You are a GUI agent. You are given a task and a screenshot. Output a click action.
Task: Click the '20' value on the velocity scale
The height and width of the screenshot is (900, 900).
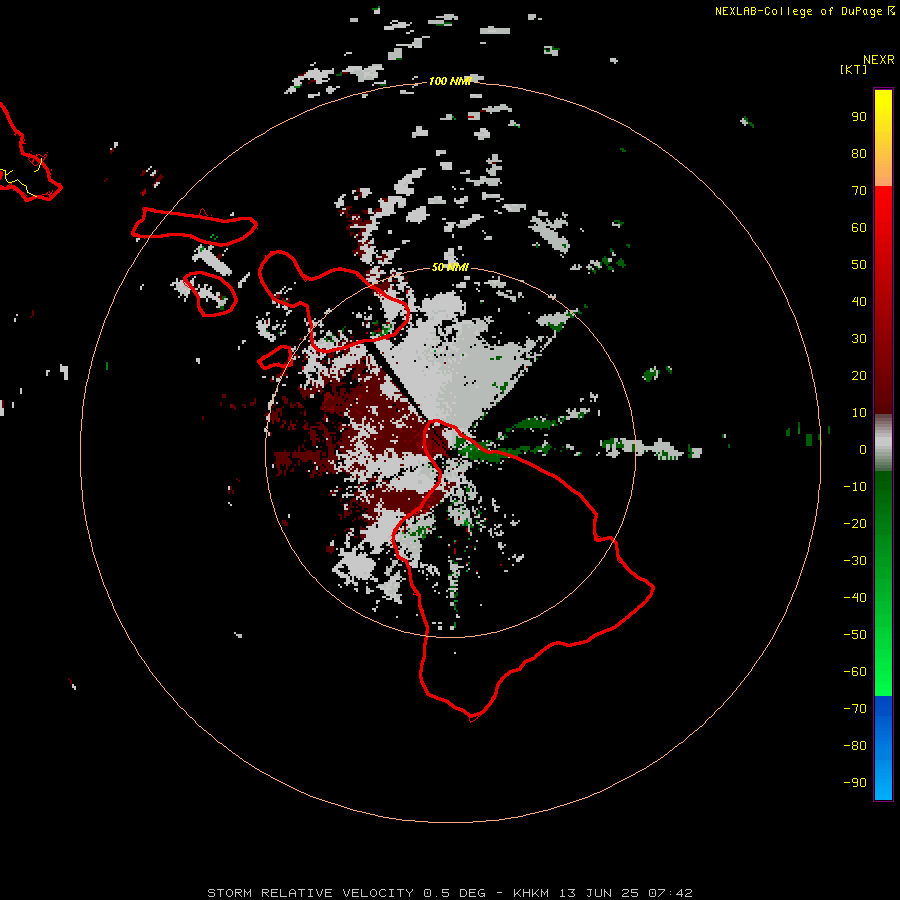point(859,375)
